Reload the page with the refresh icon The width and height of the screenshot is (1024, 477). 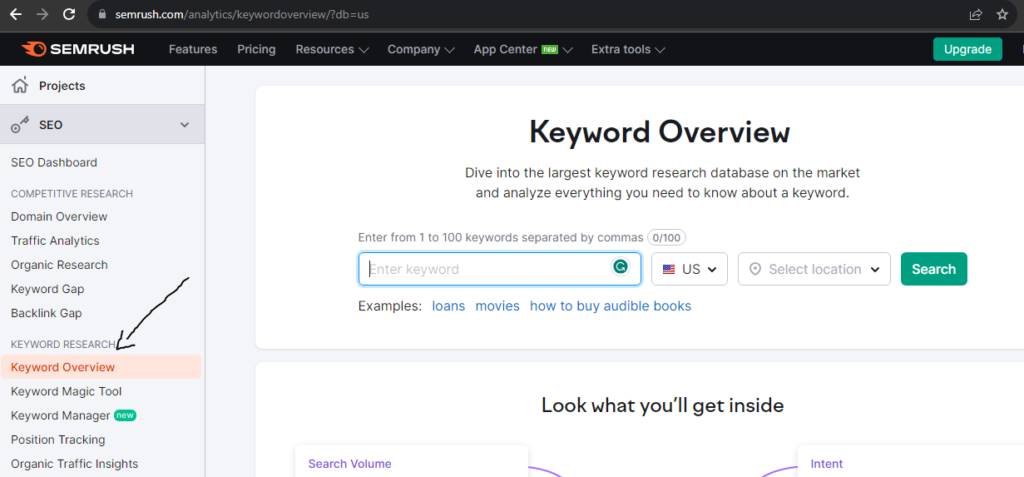tap(69, 14)
